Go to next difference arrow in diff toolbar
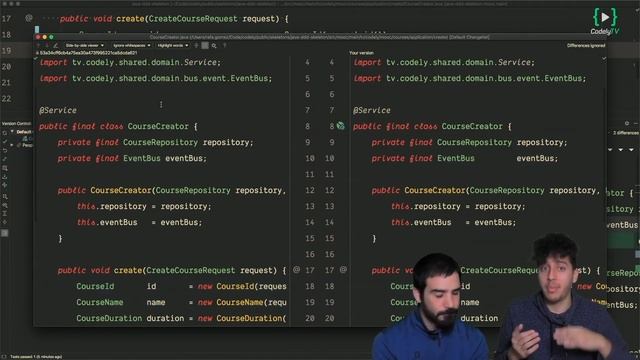Viewport: 640px width, 360px height. point(47,45)
